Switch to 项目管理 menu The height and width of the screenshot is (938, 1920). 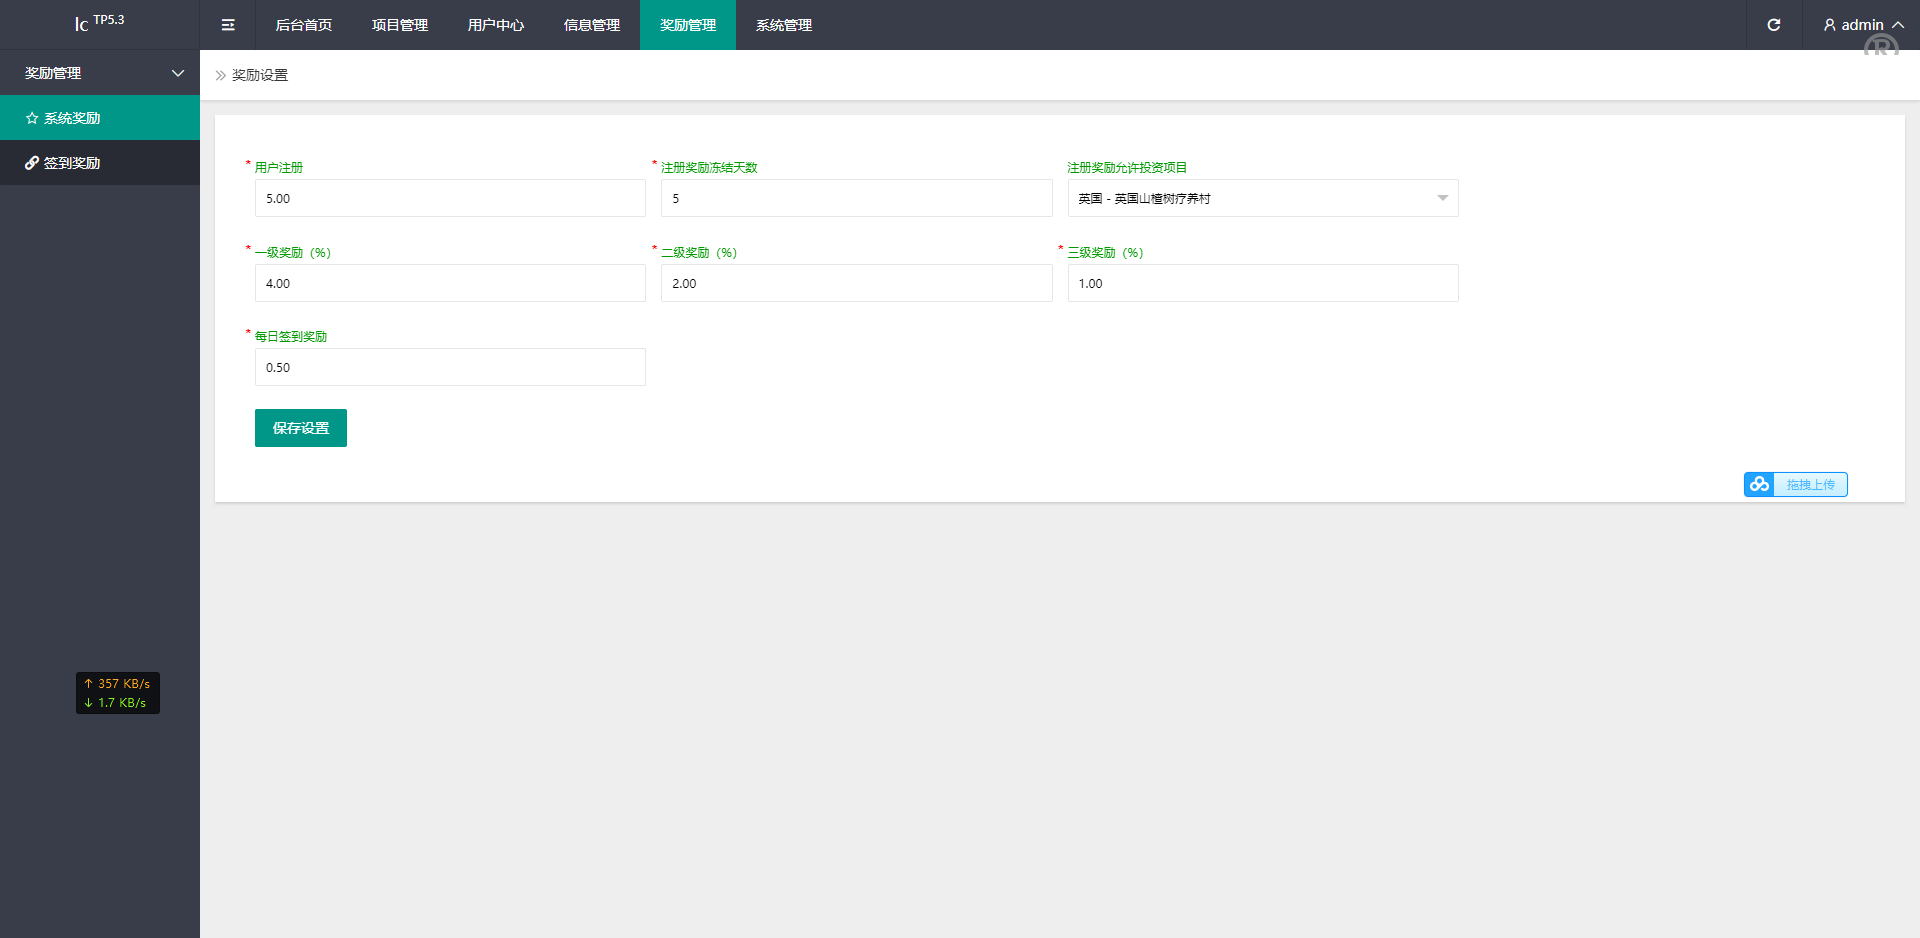point(399,25)
